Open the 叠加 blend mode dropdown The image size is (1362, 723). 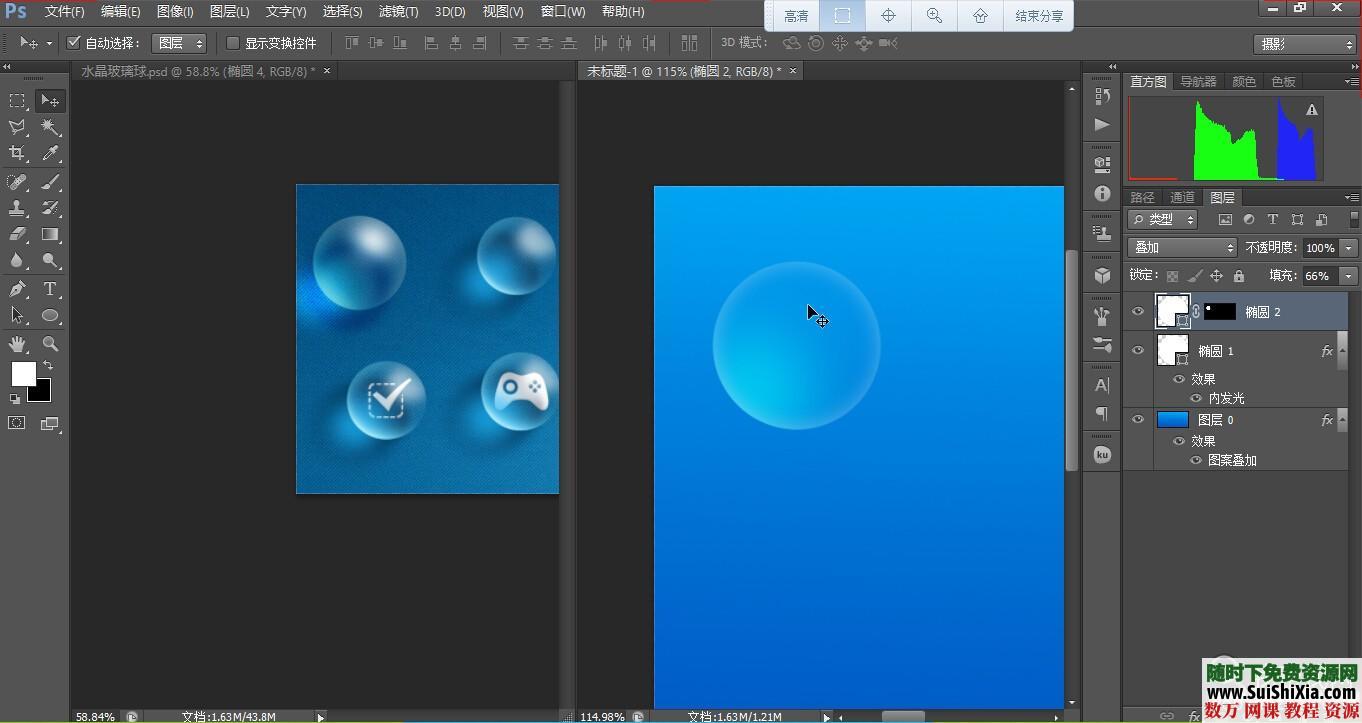(1182, 247)
